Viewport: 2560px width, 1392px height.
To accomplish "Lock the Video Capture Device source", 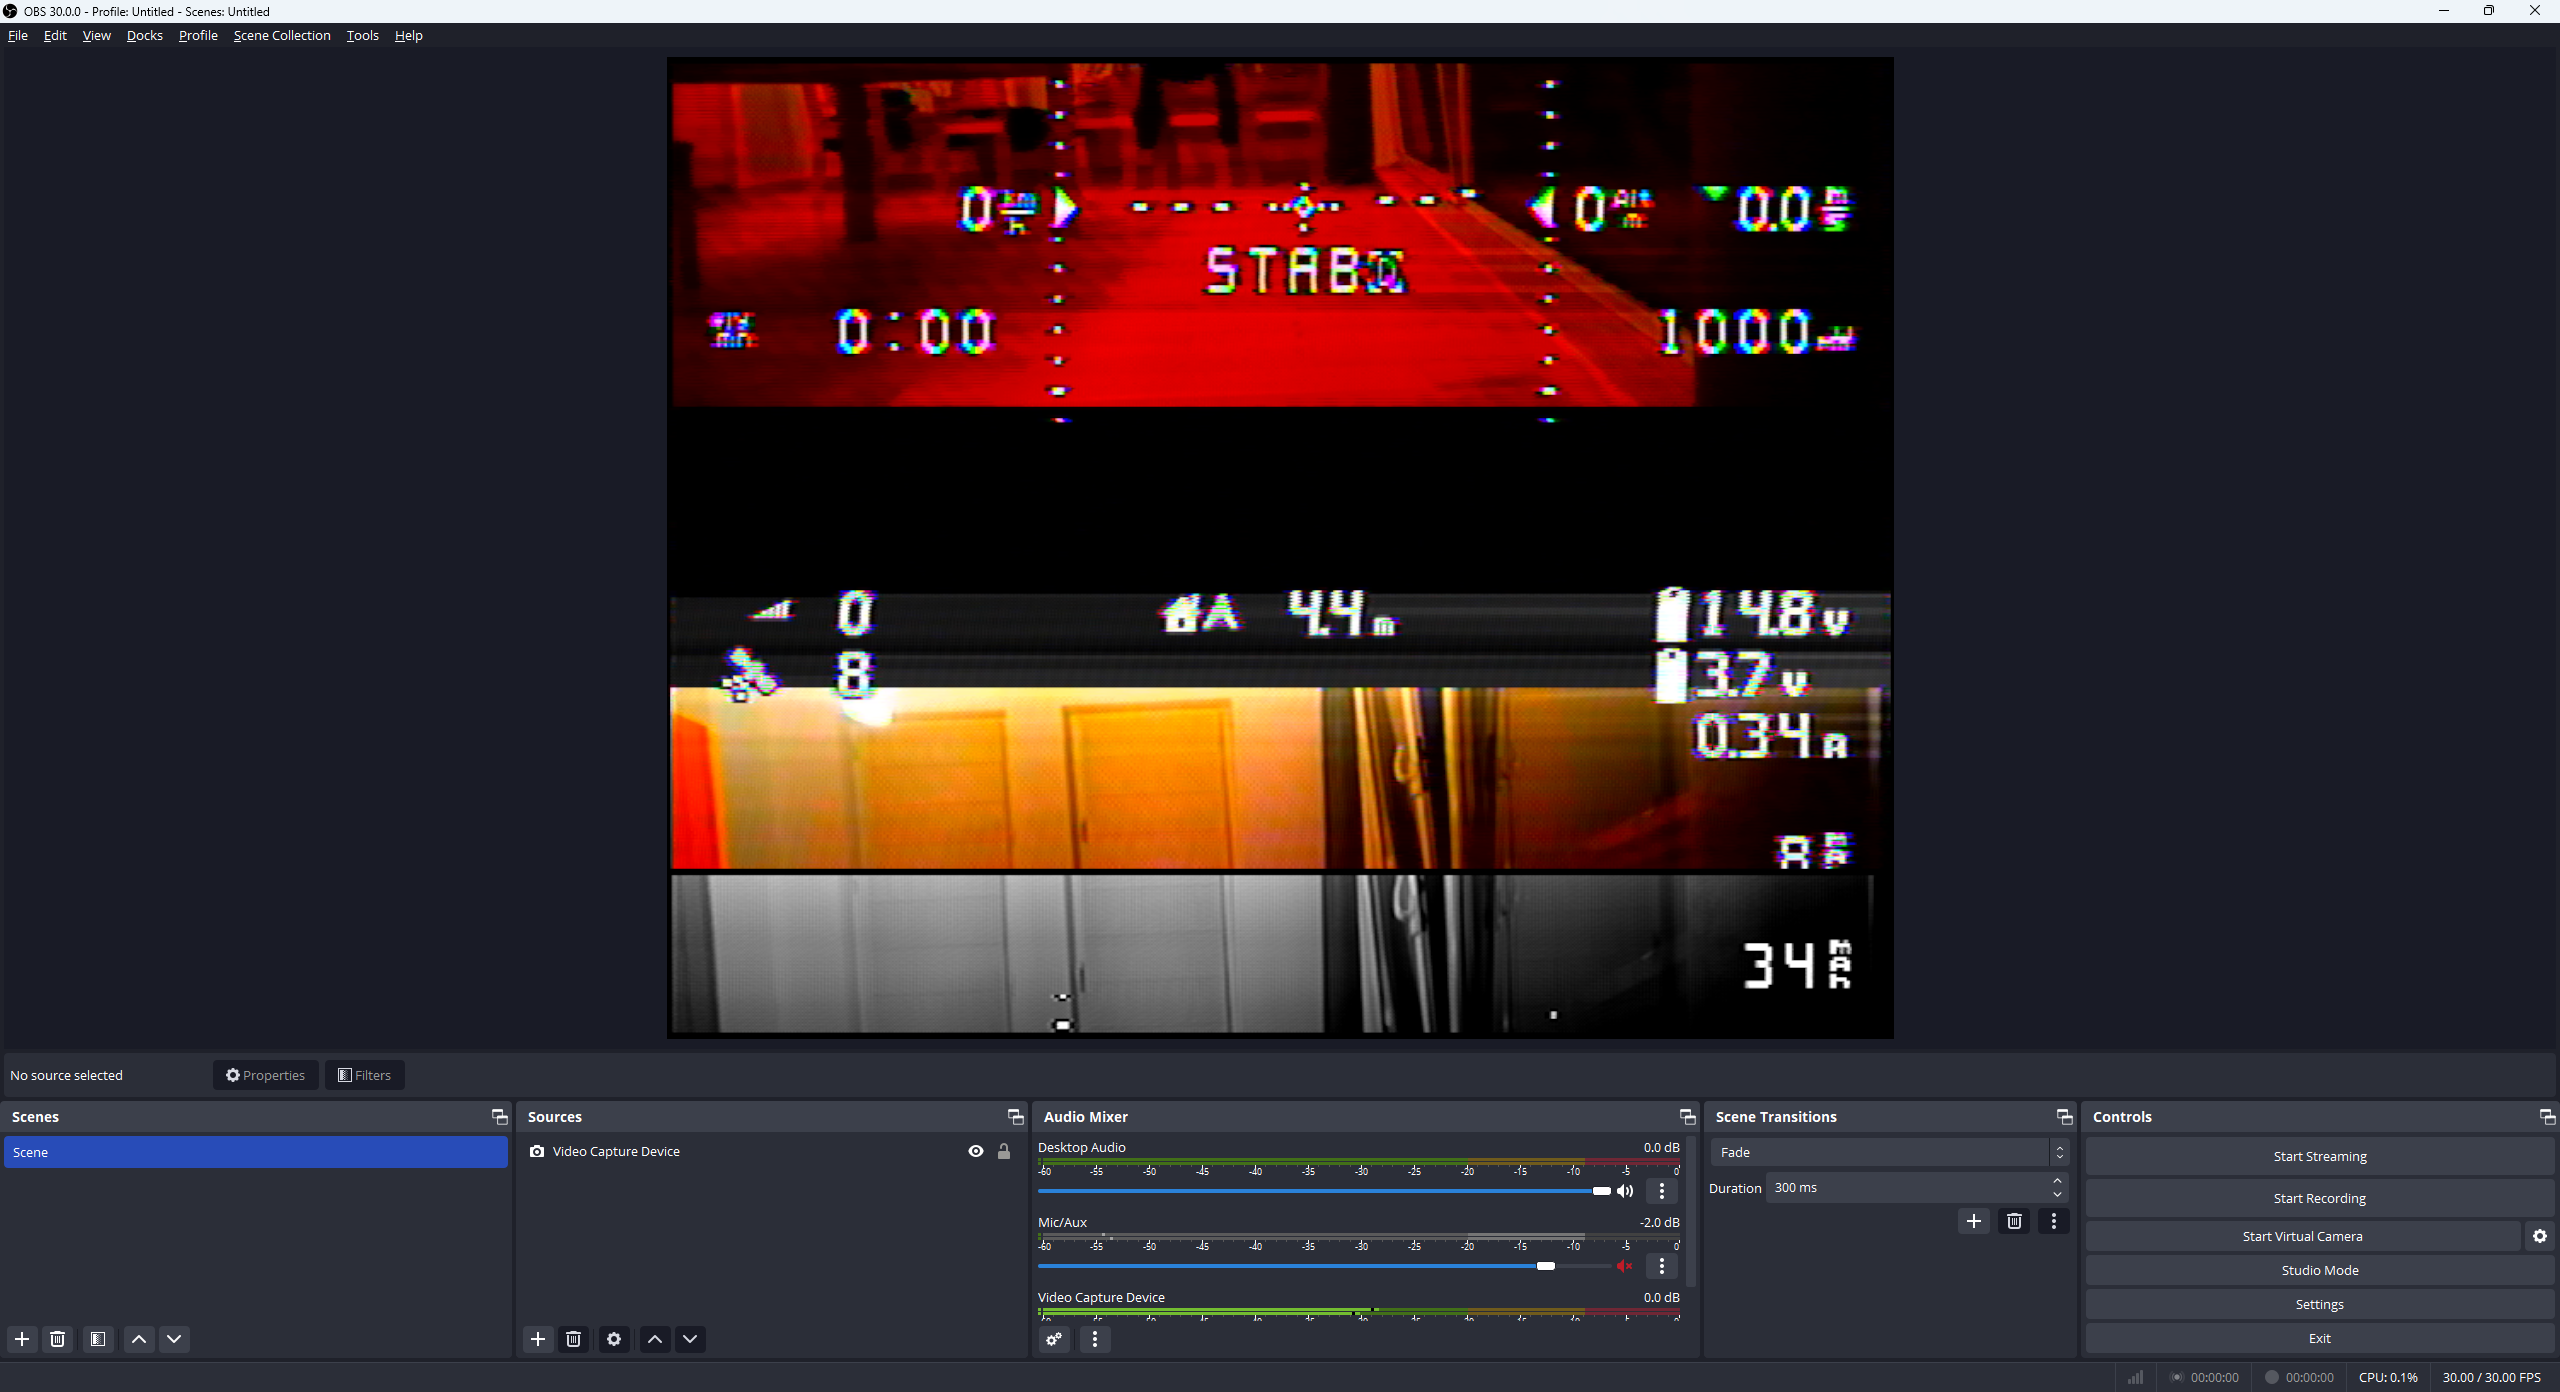I will [1004, 1151].
